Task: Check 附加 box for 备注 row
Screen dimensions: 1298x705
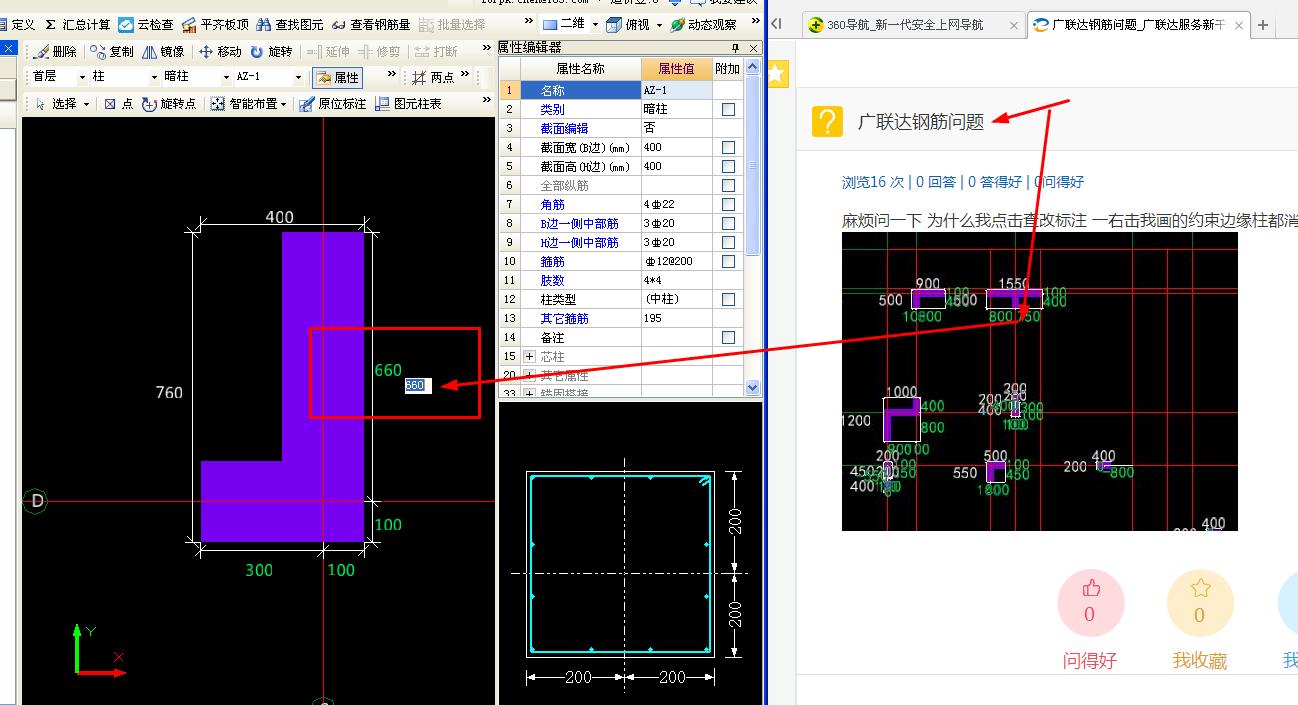Action: (728, 337)
